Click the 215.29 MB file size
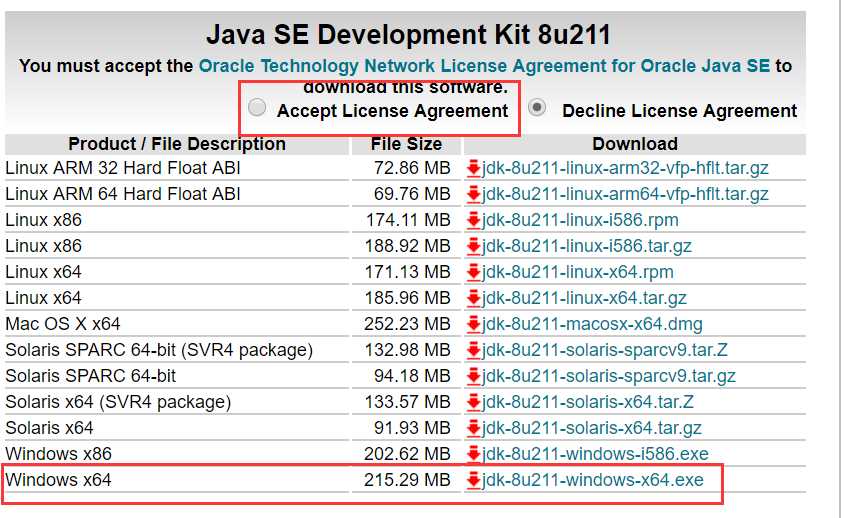 coord(407,480)
